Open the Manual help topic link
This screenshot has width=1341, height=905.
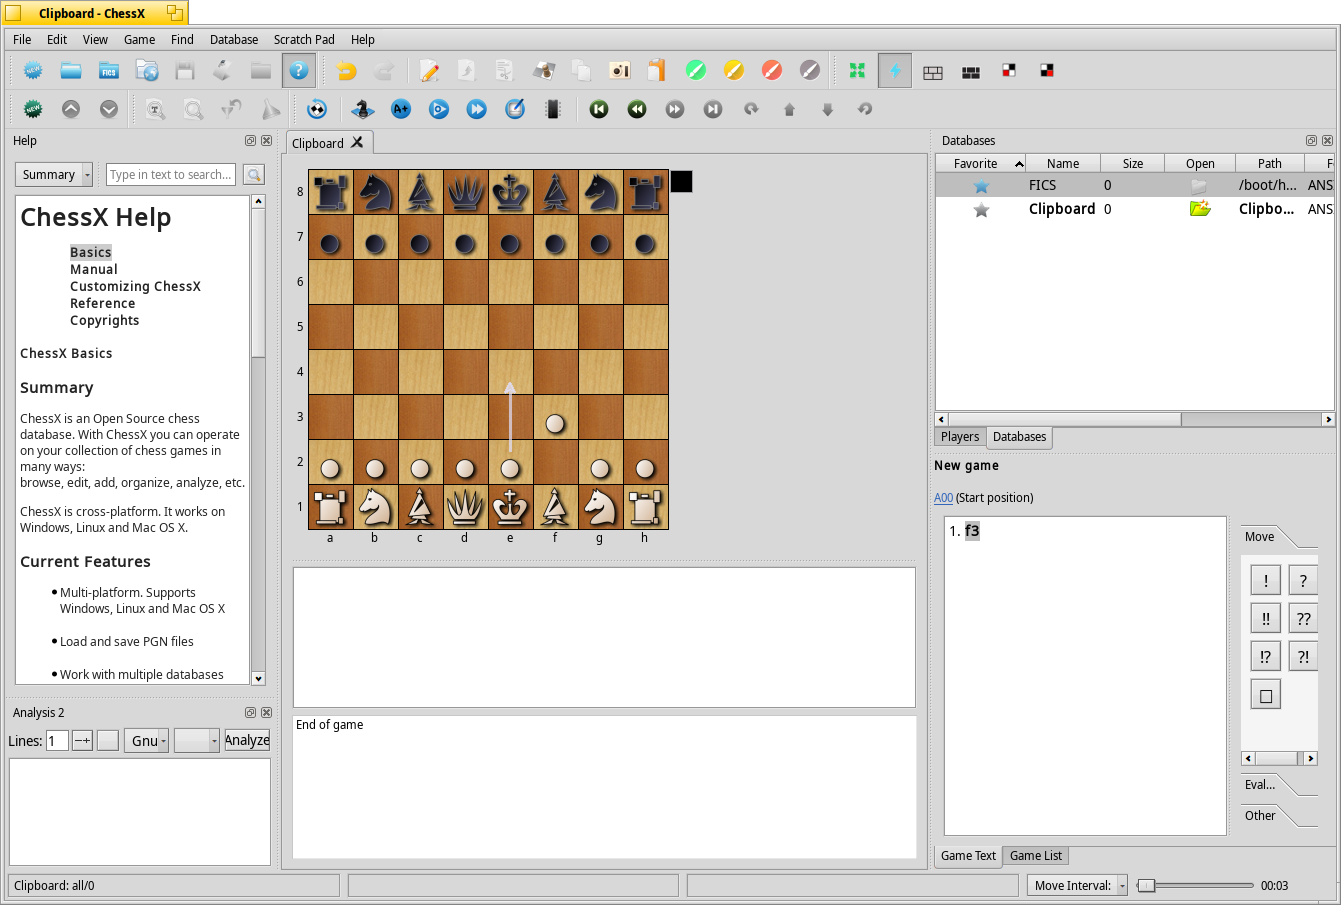94,270
